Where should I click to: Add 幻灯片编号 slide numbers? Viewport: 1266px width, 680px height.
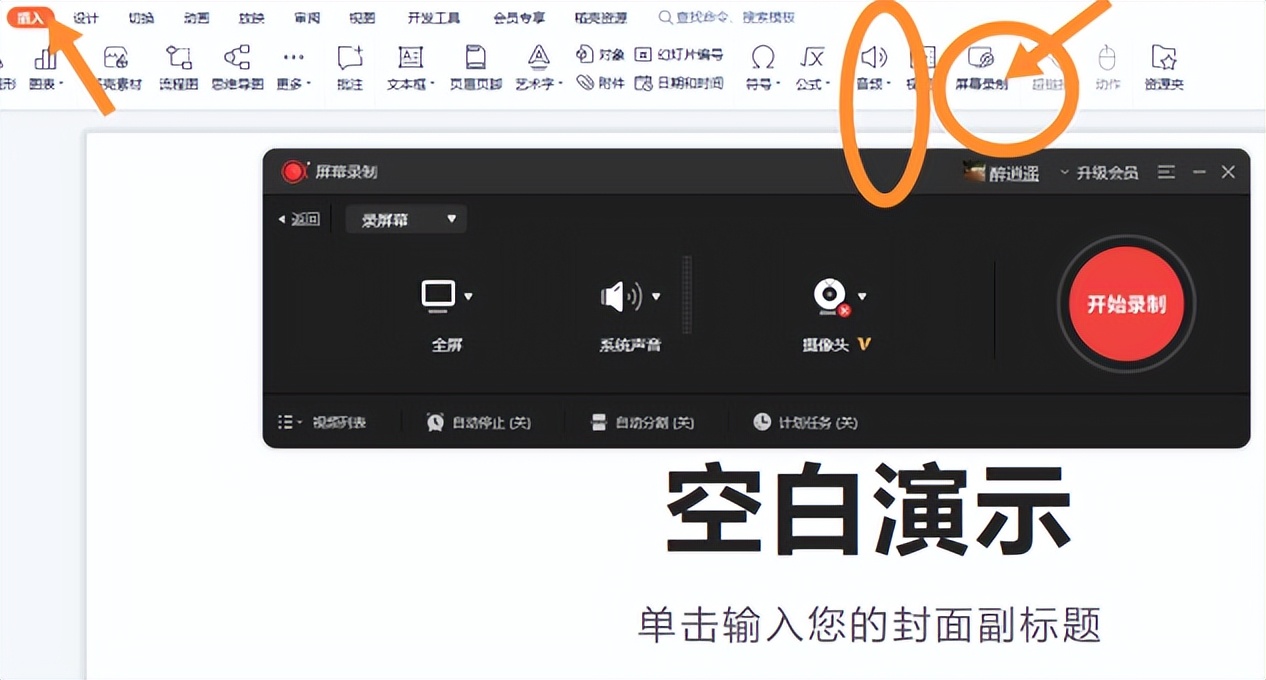pyautogui.click(x=690, y=55)
